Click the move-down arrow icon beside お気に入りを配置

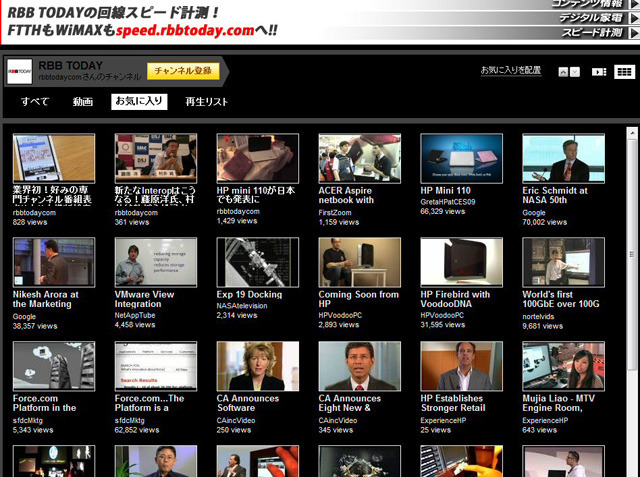point(575,72)
